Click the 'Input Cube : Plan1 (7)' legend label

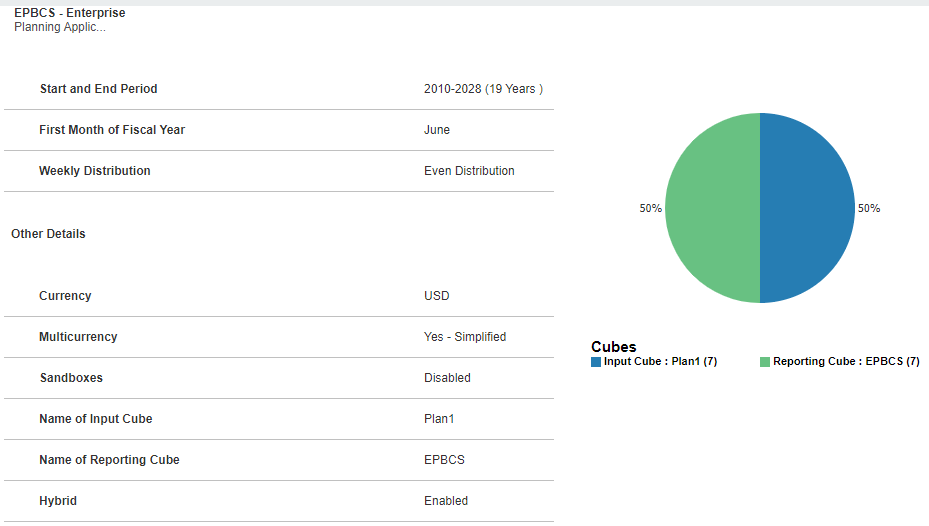[x=660, y=362]
